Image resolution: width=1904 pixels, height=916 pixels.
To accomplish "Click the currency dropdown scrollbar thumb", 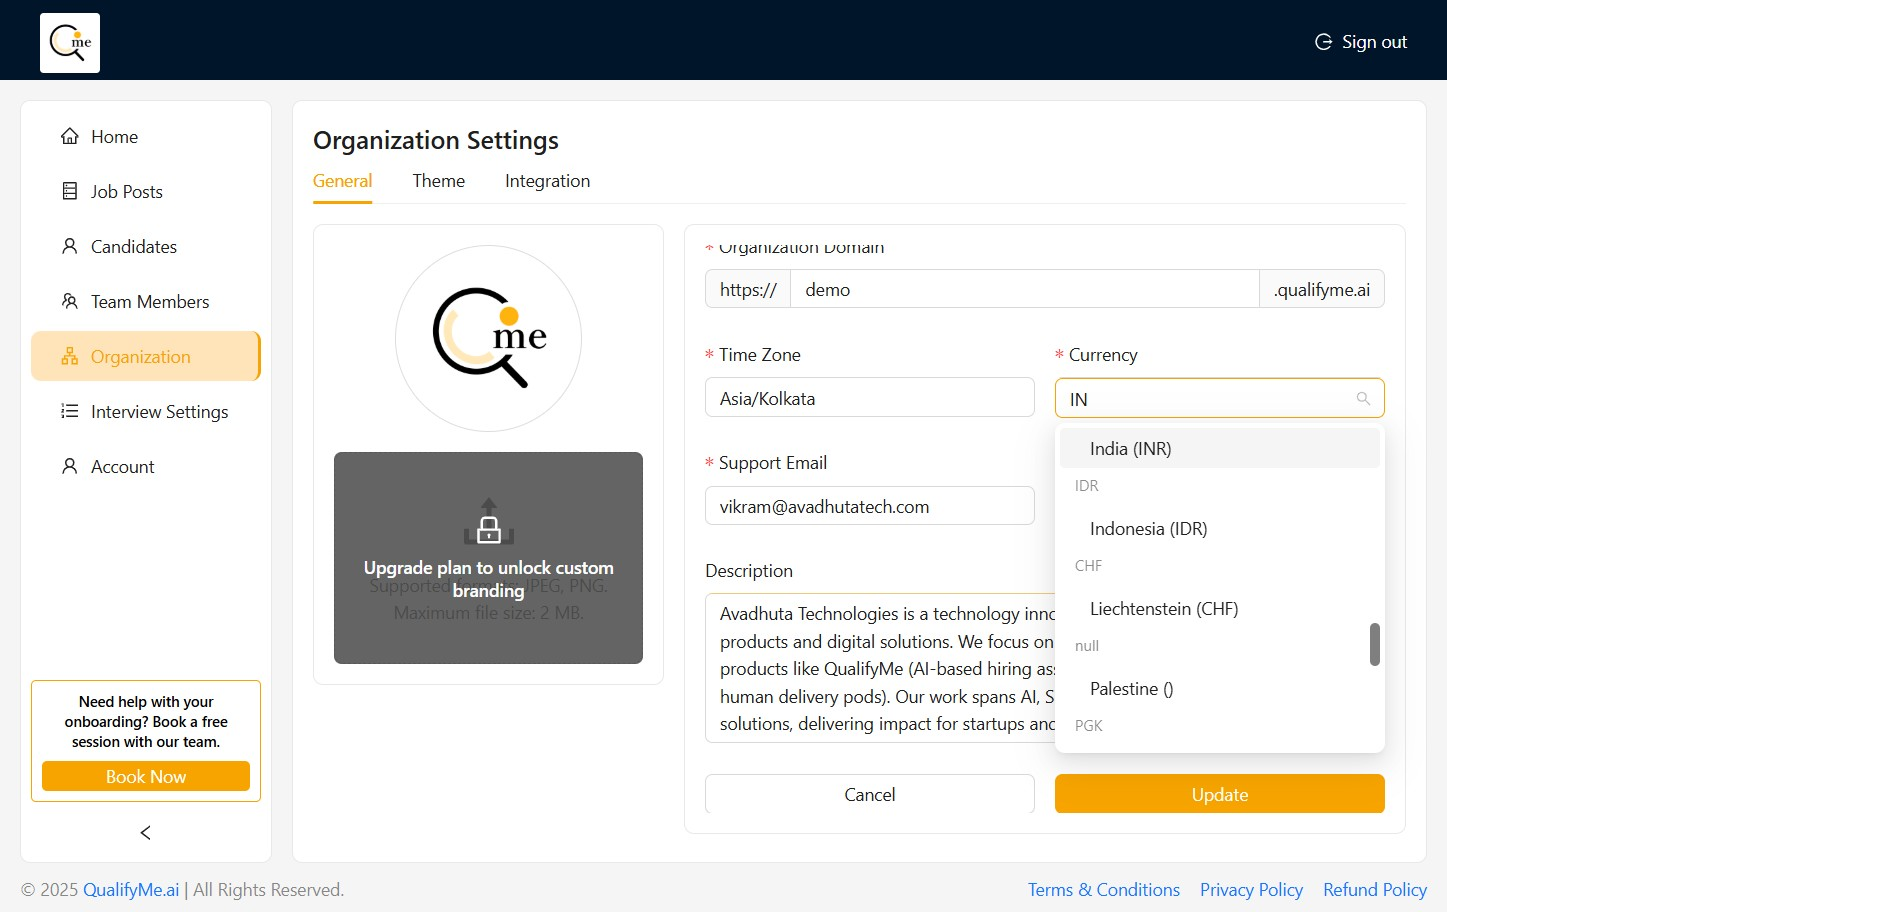I will (1374, 644).
